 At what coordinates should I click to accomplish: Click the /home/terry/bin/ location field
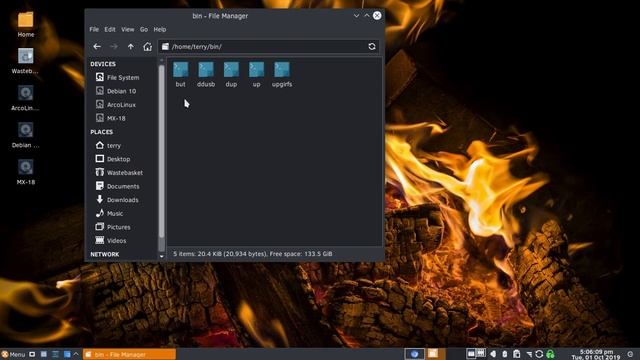click(x=269, y=47)
